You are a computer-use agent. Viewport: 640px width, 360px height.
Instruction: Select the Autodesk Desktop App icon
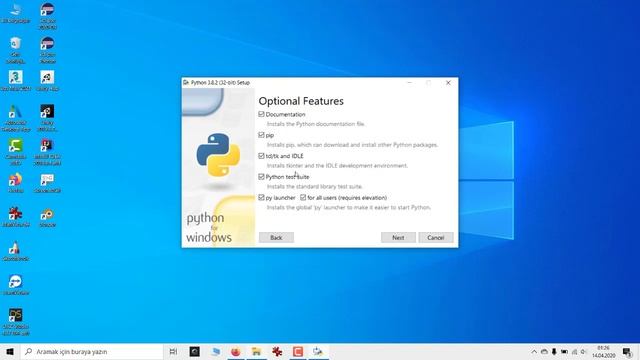click(x=16, y=118)
